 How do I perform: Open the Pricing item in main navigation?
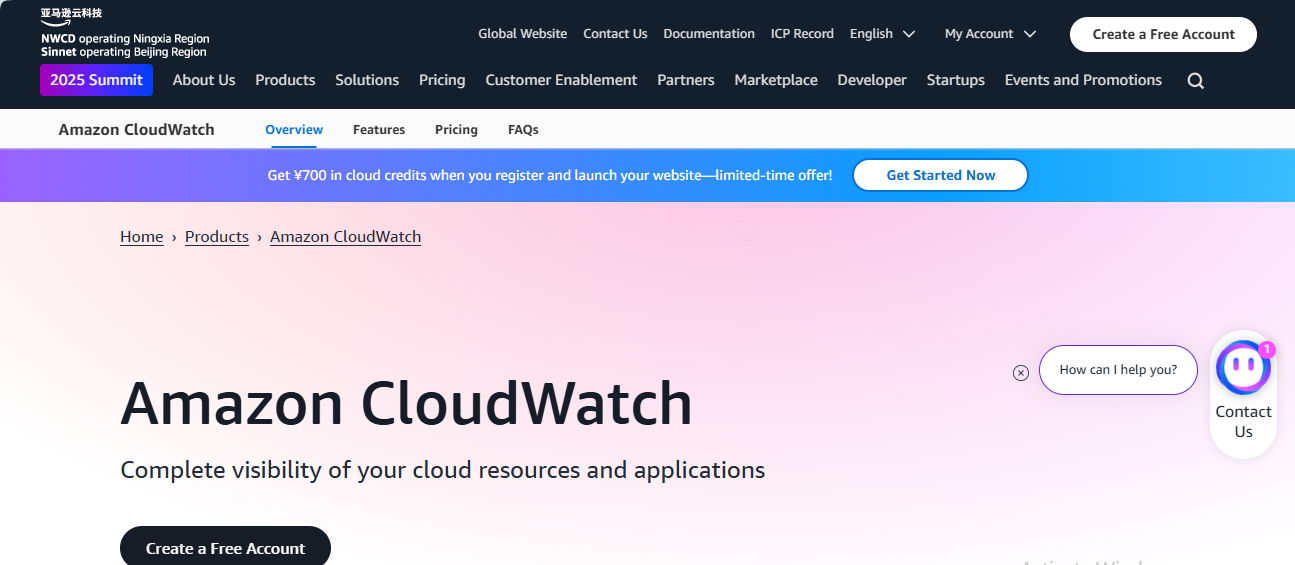[x=442, y=80]
